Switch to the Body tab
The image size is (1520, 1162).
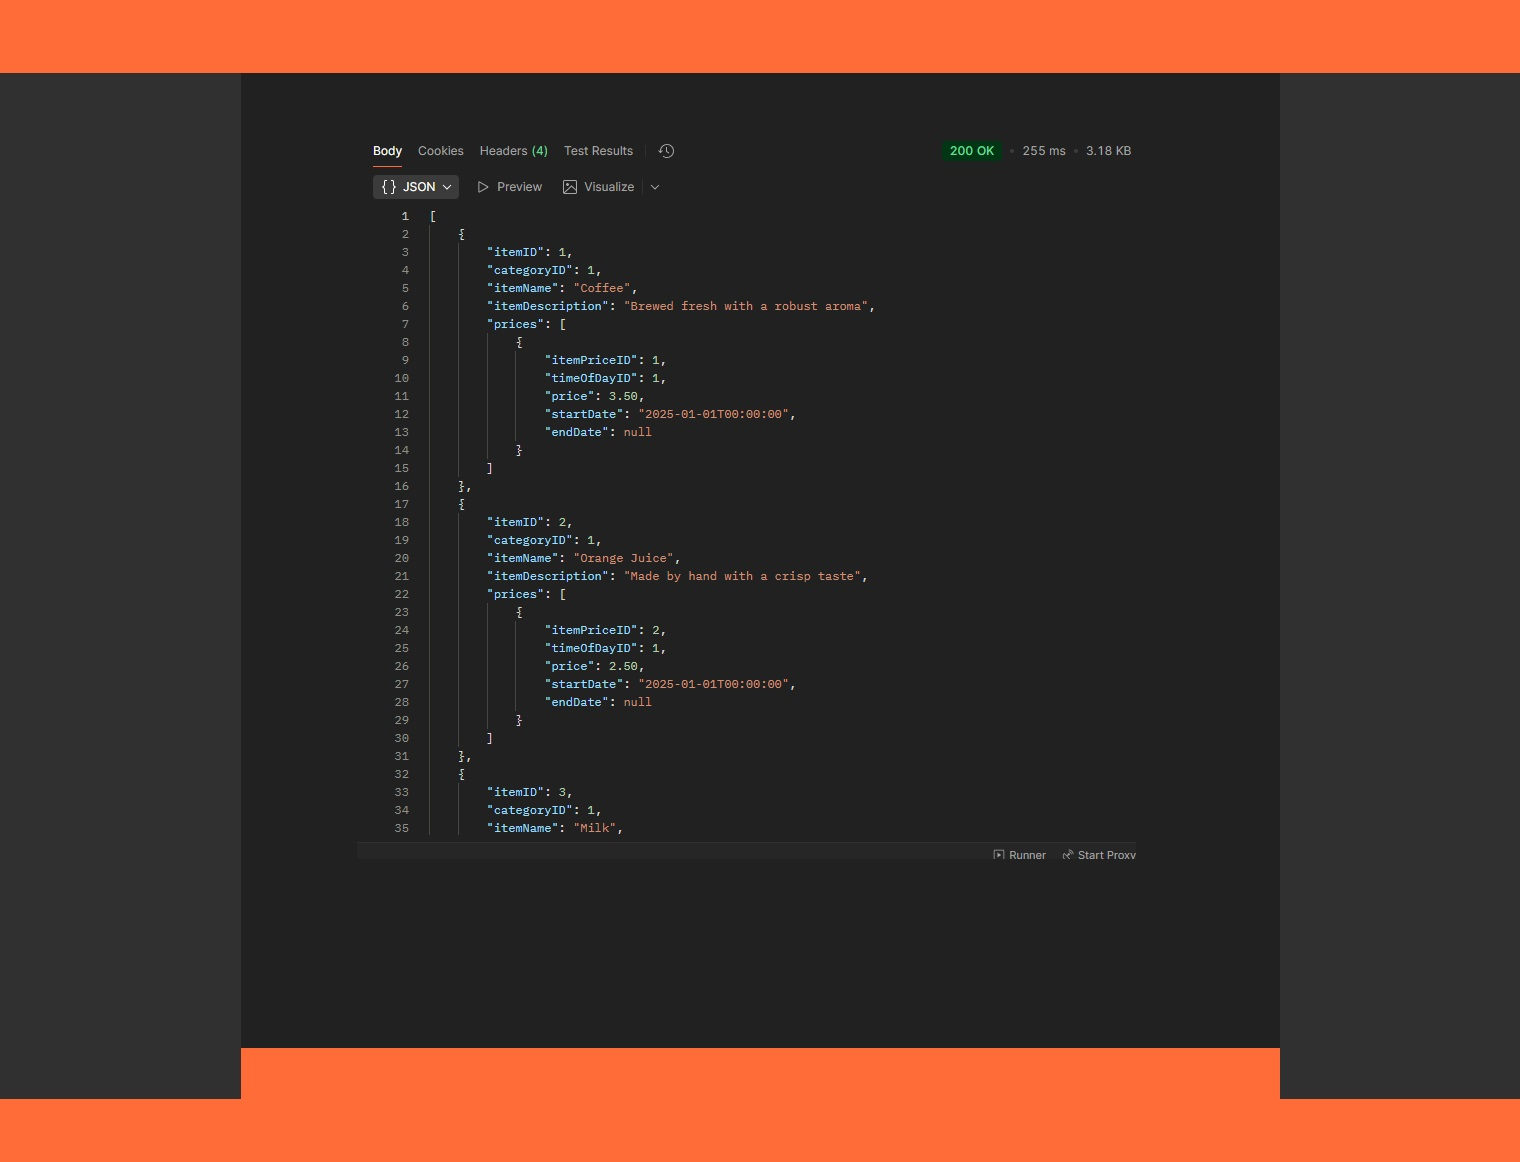(387, 151)
